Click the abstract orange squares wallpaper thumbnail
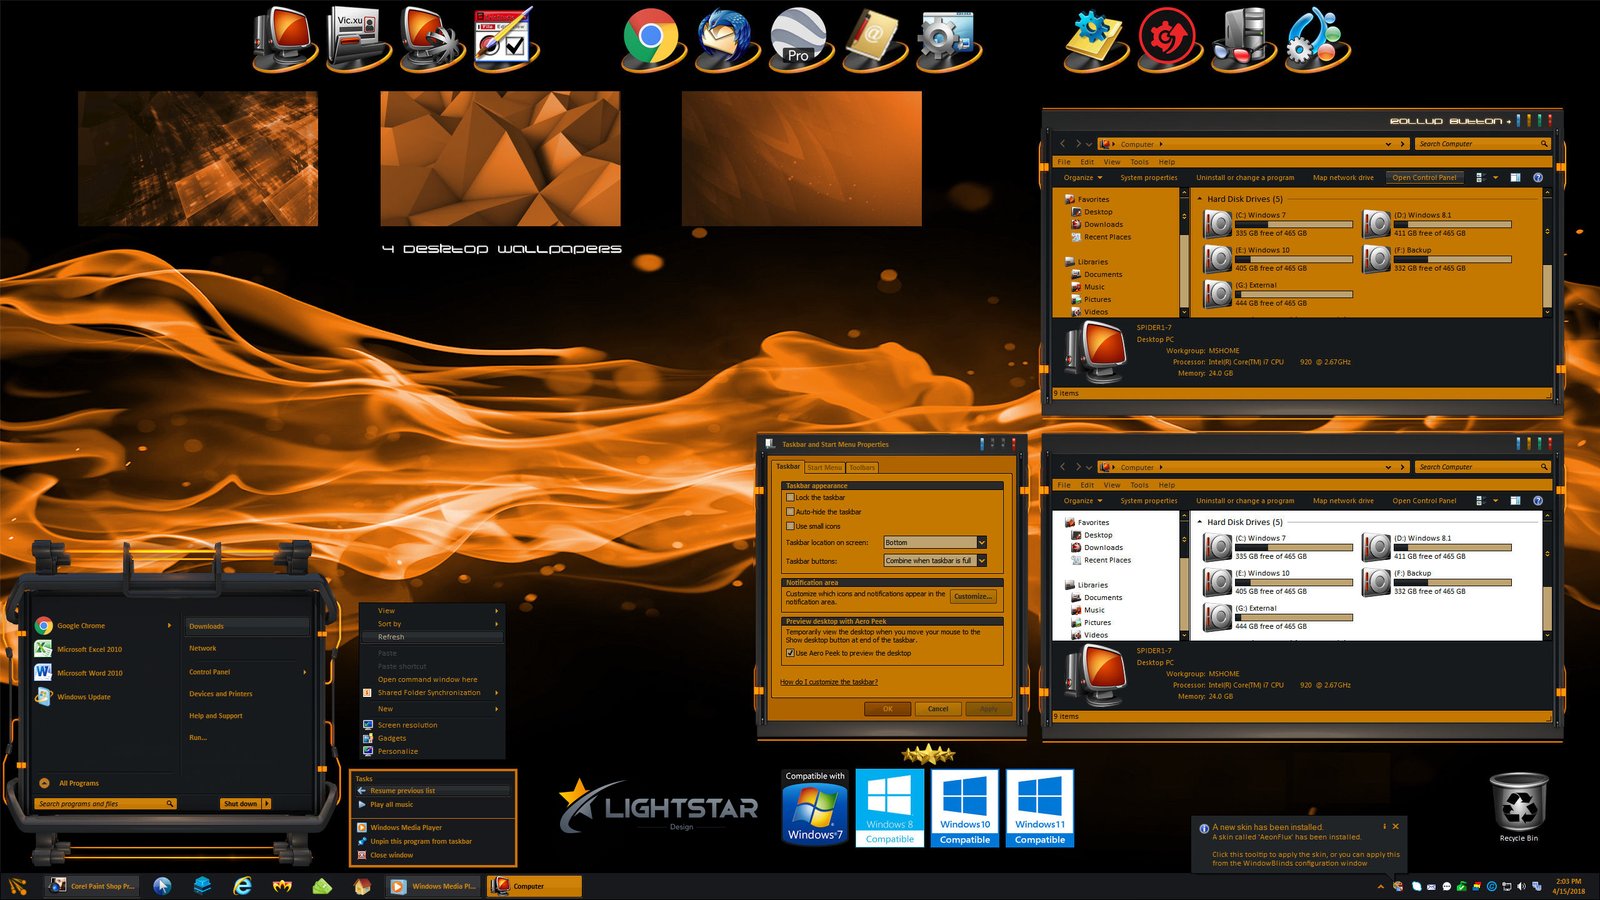 pyautogui.click(x=198, y=159)
